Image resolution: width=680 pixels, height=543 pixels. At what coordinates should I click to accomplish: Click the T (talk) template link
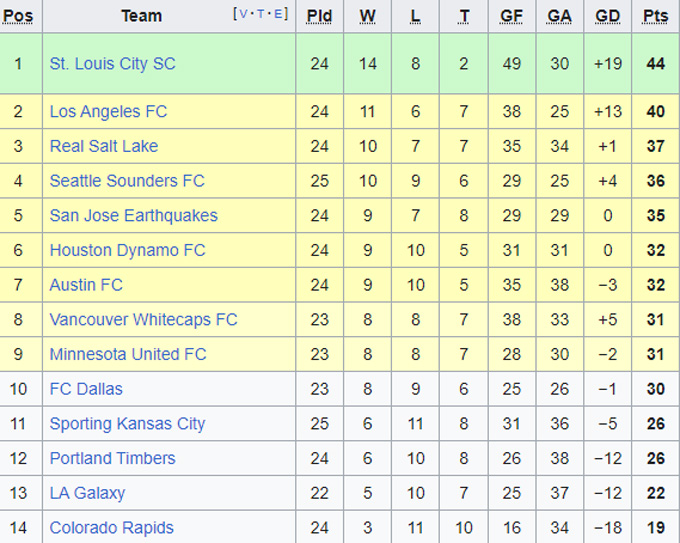pos(261,14)
